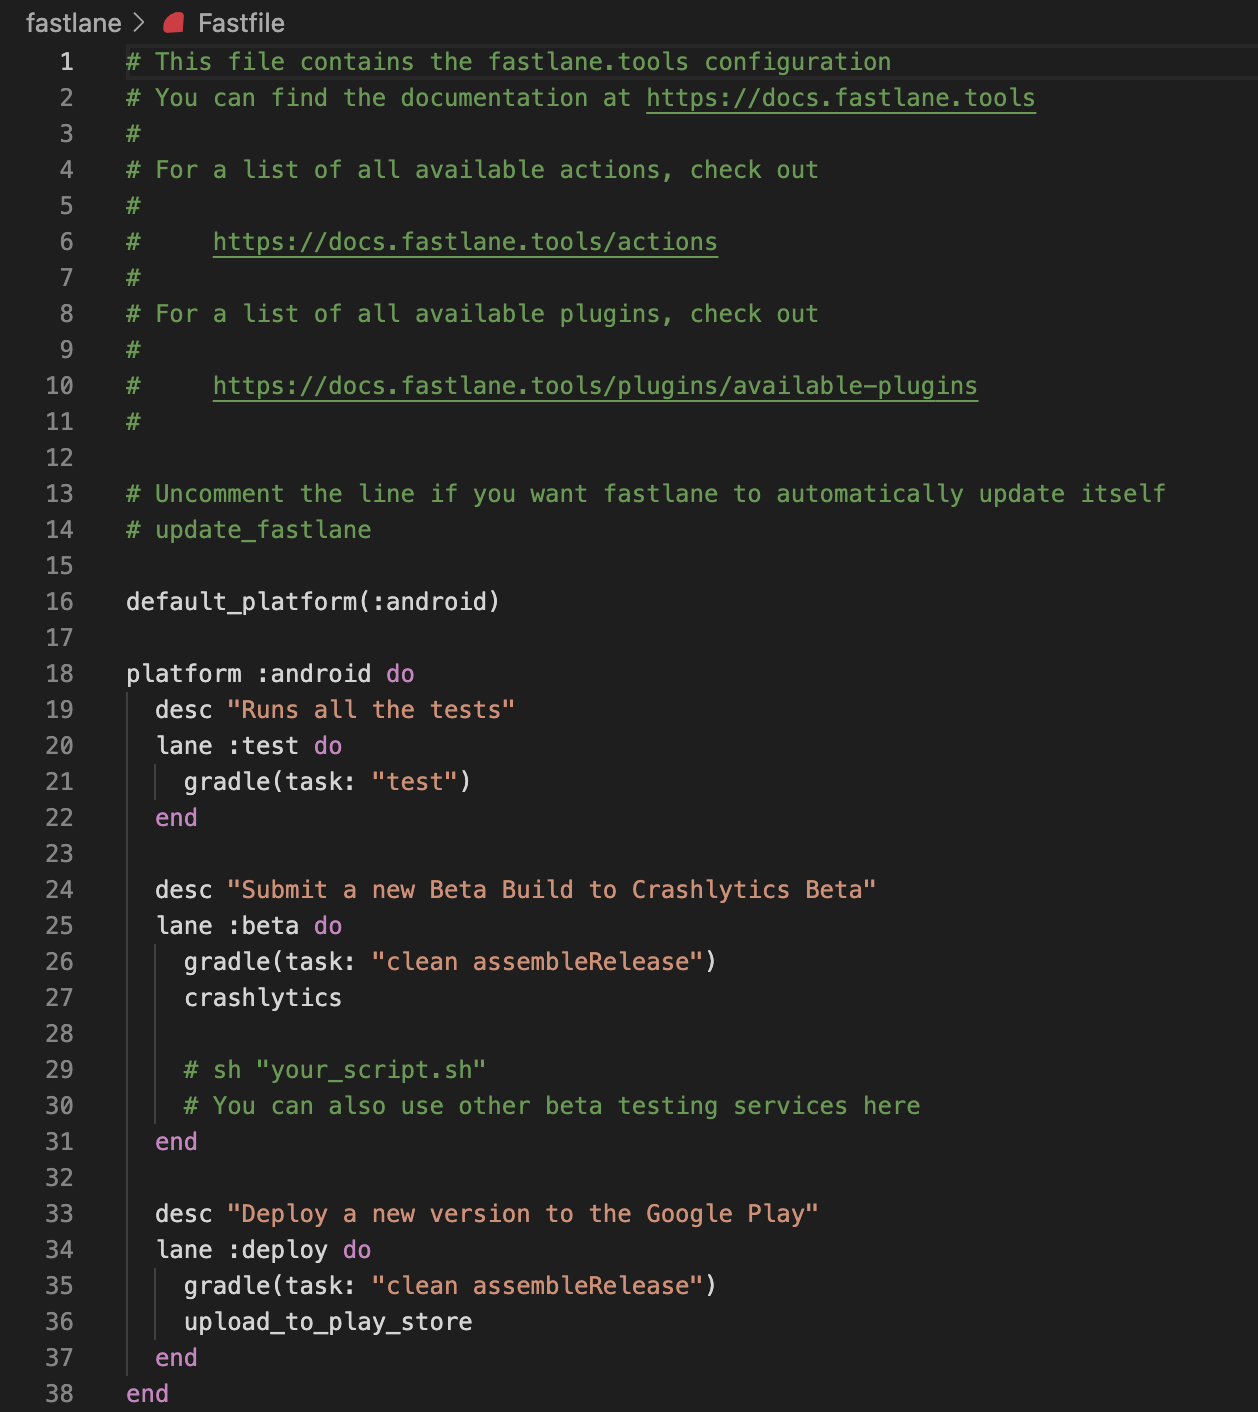Open the https://docs.fastlane.tools link
Screen dimensions: 1258x1412
pos(840,98)
